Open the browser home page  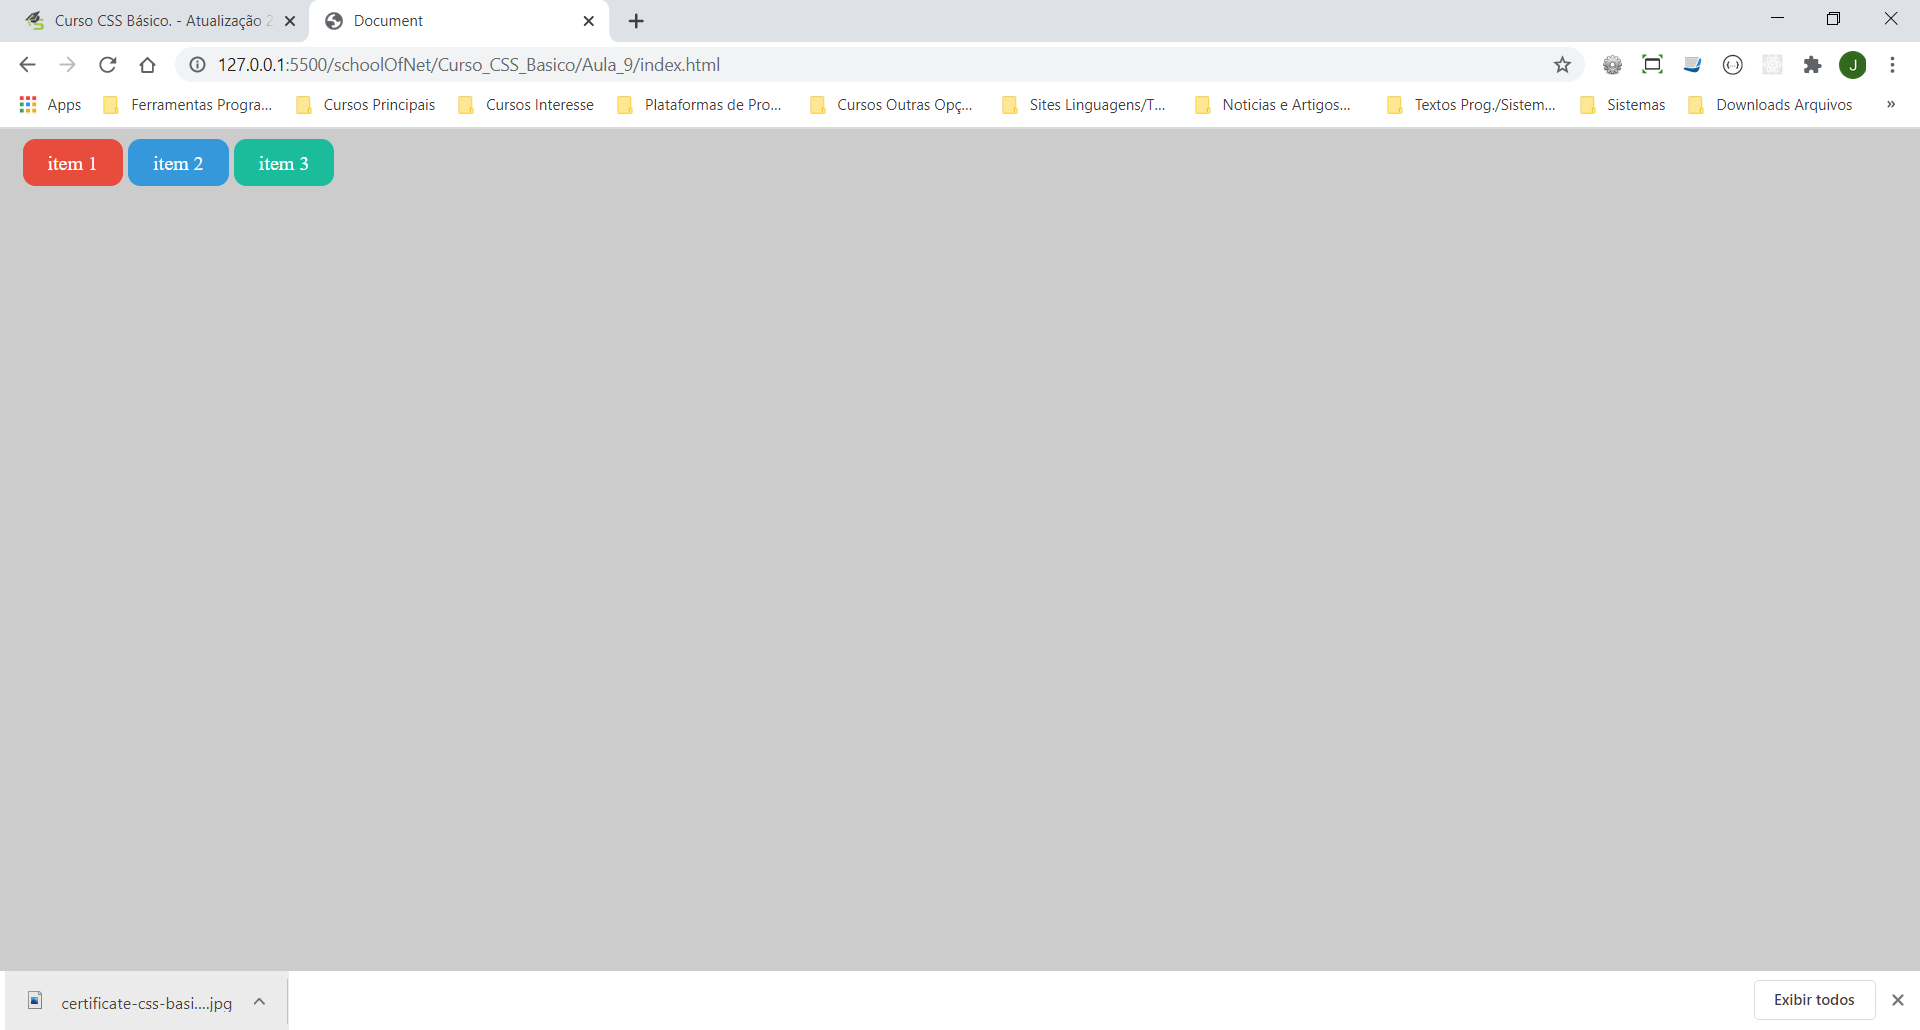point(147,65)
